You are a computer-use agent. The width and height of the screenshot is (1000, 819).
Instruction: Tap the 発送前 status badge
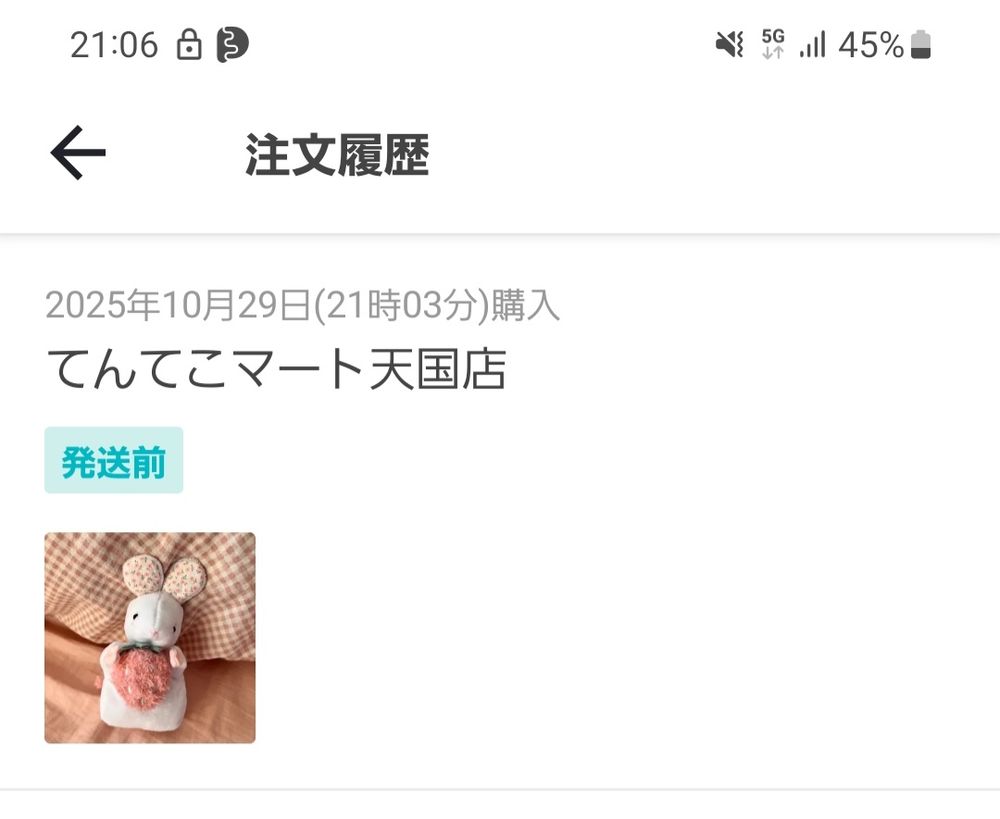tap(114, 461)
